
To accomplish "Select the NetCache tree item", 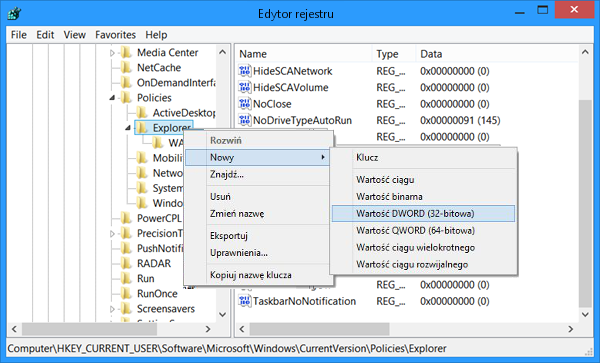I will click(159, 68).
